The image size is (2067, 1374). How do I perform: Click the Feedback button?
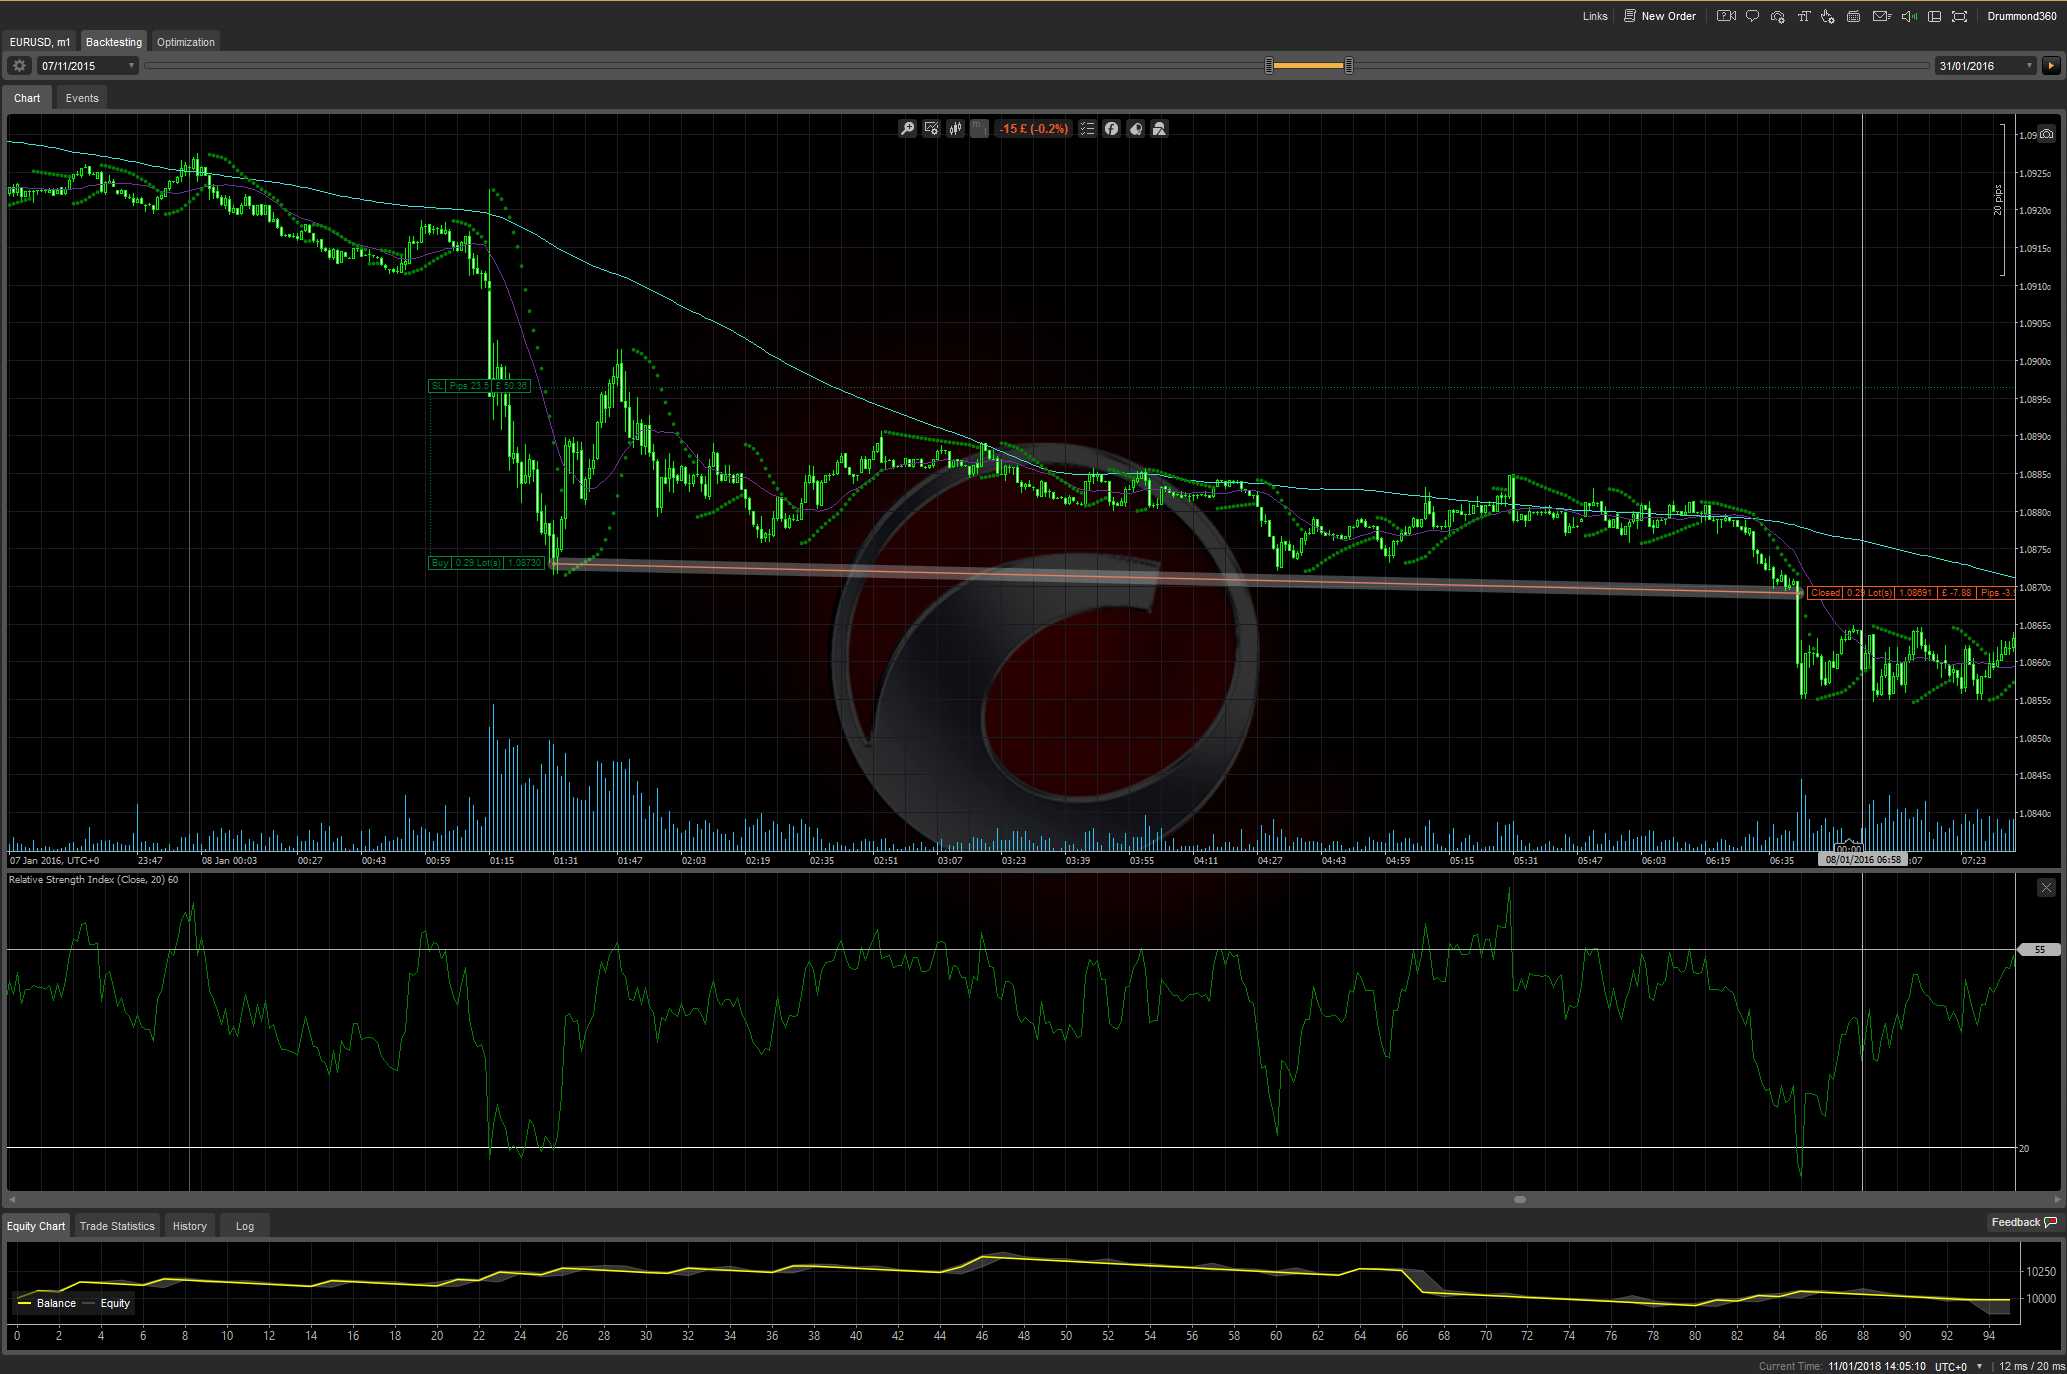[x=2024, y=1222]
